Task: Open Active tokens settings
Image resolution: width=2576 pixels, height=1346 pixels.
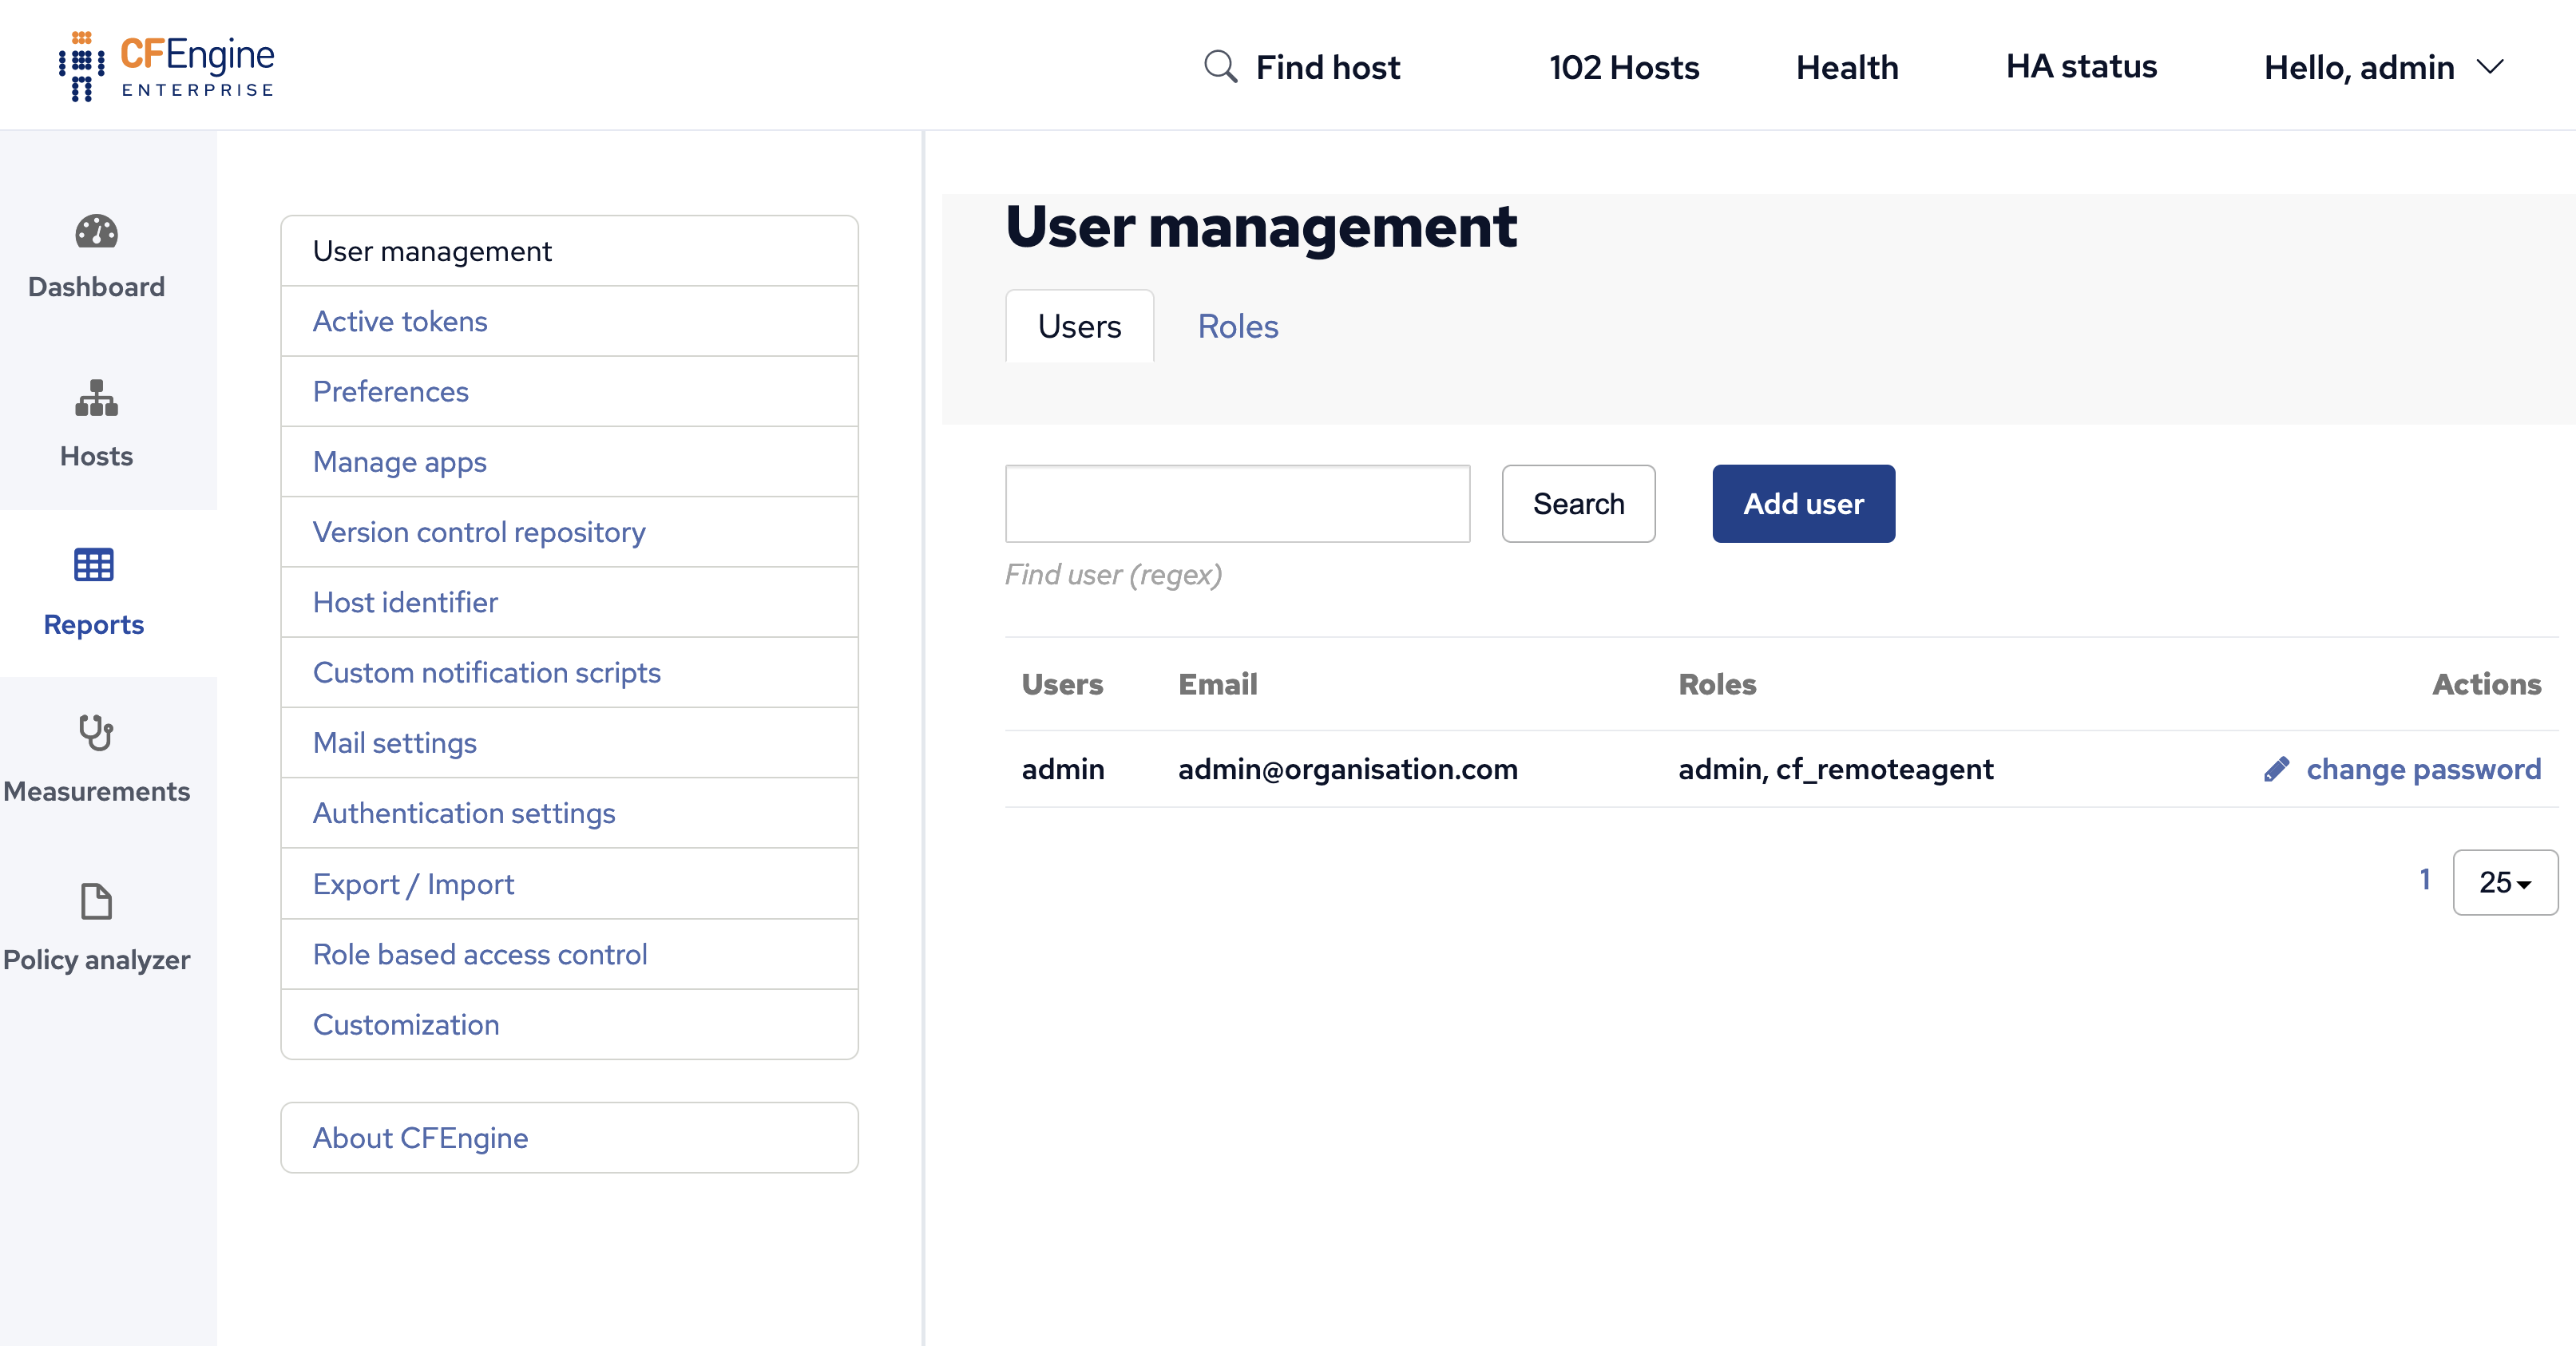Action: pos(400,321)
